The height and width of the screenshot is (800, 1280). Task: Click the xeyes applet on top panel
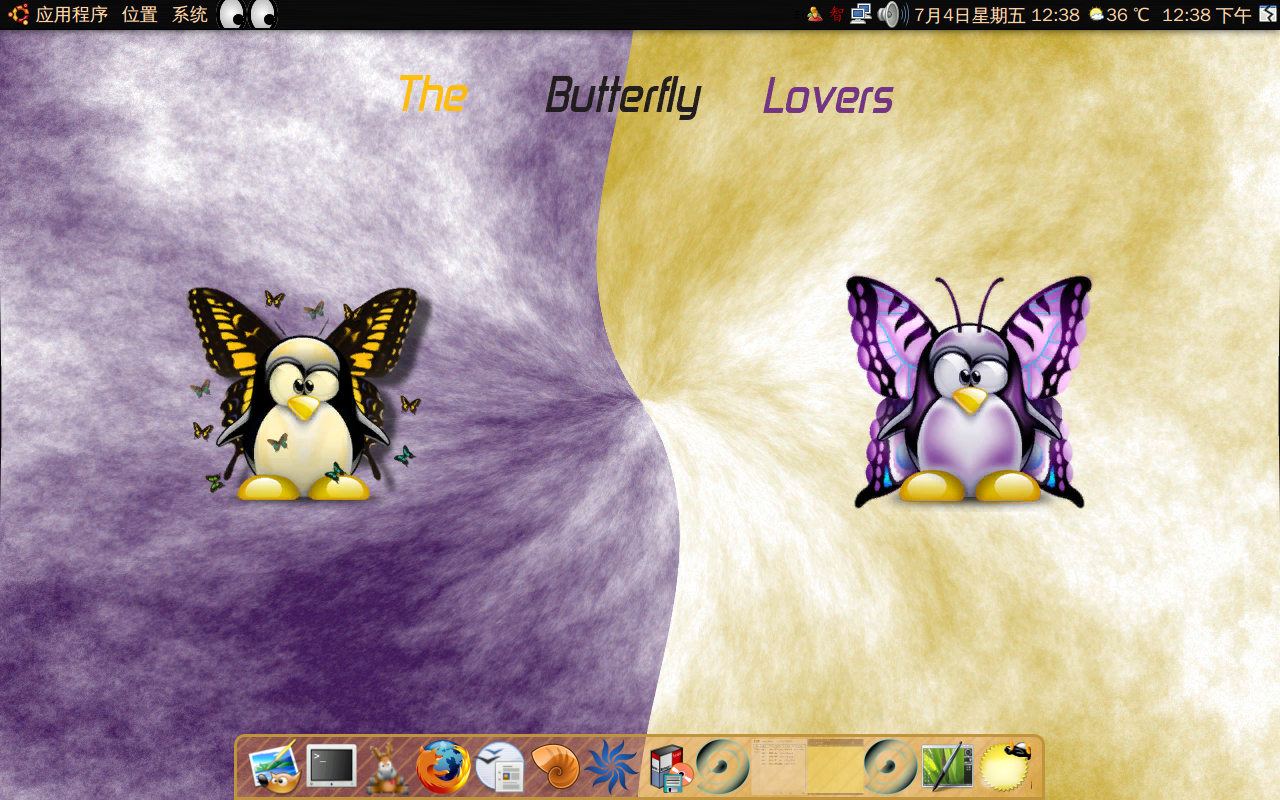pyautogui.click(x=247, y=14)
